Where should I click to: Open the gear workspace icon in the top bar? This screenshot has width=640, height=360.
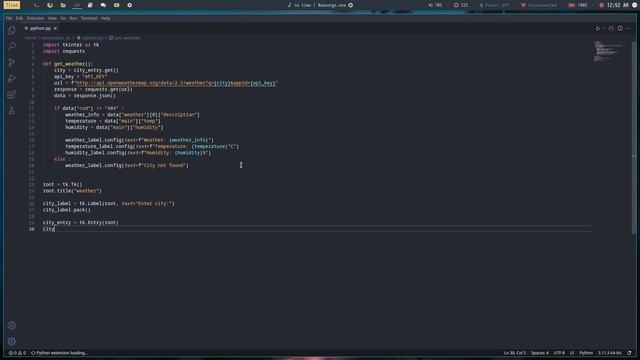129,5
